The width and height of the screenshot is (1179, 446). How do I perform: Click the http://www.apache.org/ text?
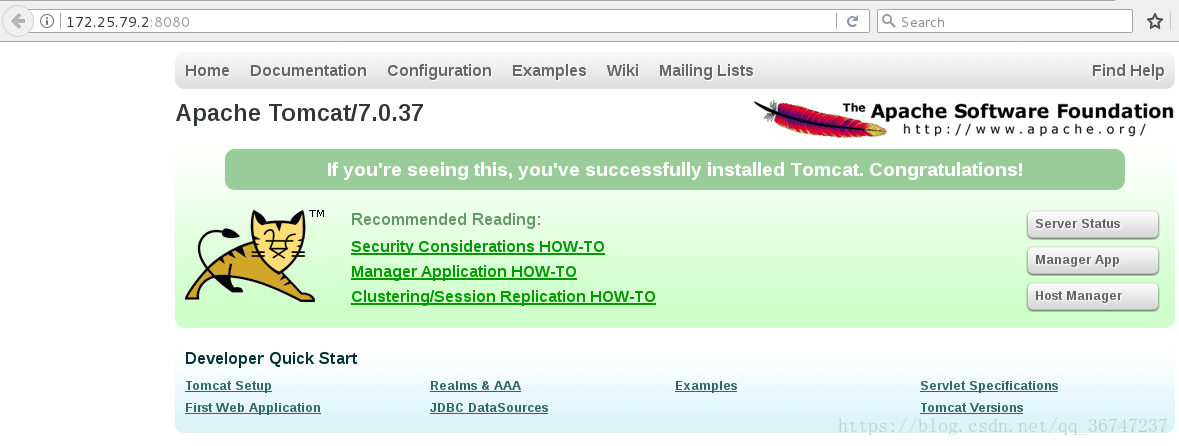pyautogui.click(x=1024, y=129)
